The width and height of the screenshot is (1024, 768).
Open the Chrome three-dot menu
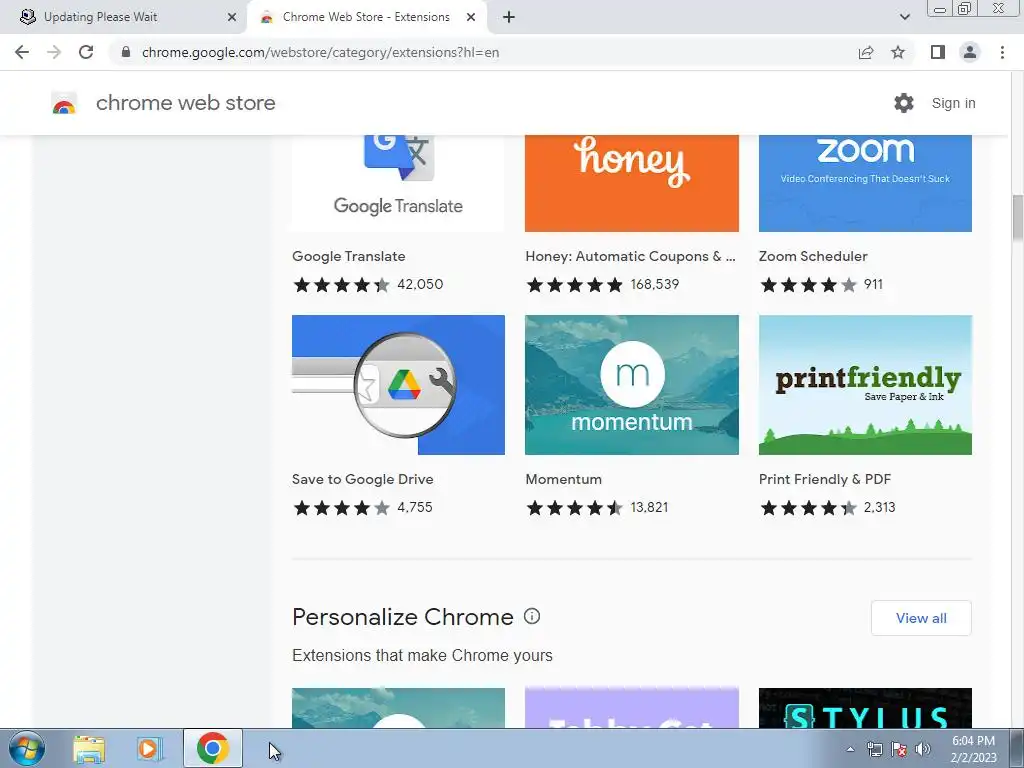tap(1002, 52)
